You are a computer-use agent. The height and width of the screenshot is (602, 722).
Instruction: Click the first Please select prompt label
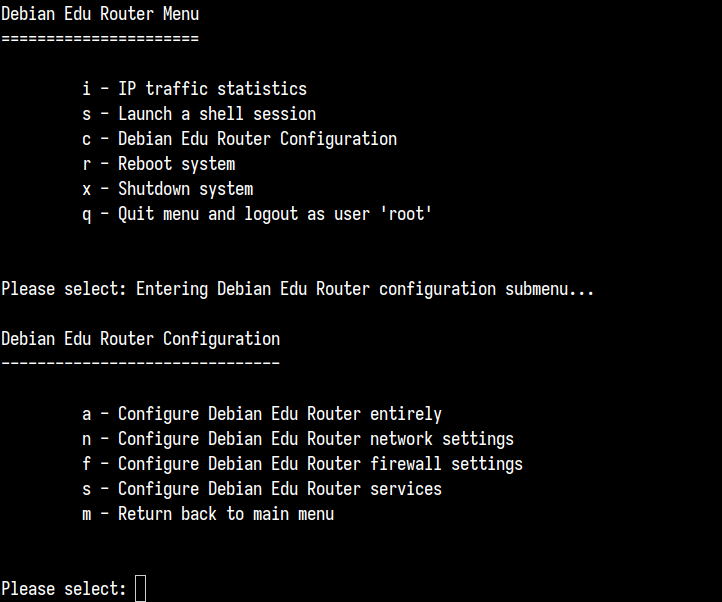pos(64,289)
